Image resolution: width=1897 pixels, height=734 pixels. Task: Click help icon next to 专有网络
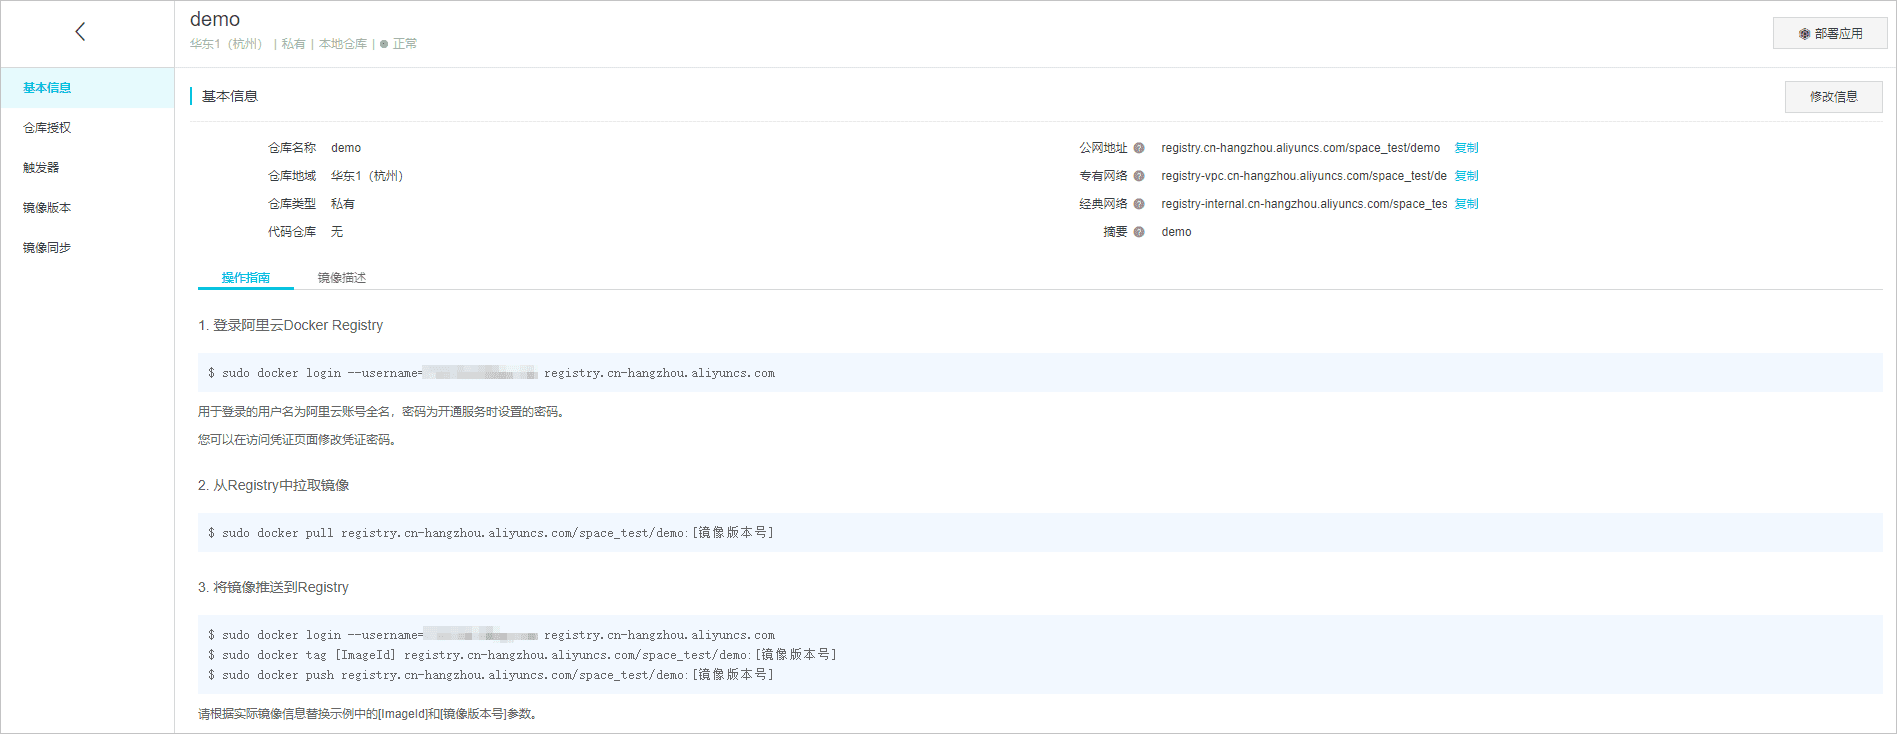coord(1139,176)
